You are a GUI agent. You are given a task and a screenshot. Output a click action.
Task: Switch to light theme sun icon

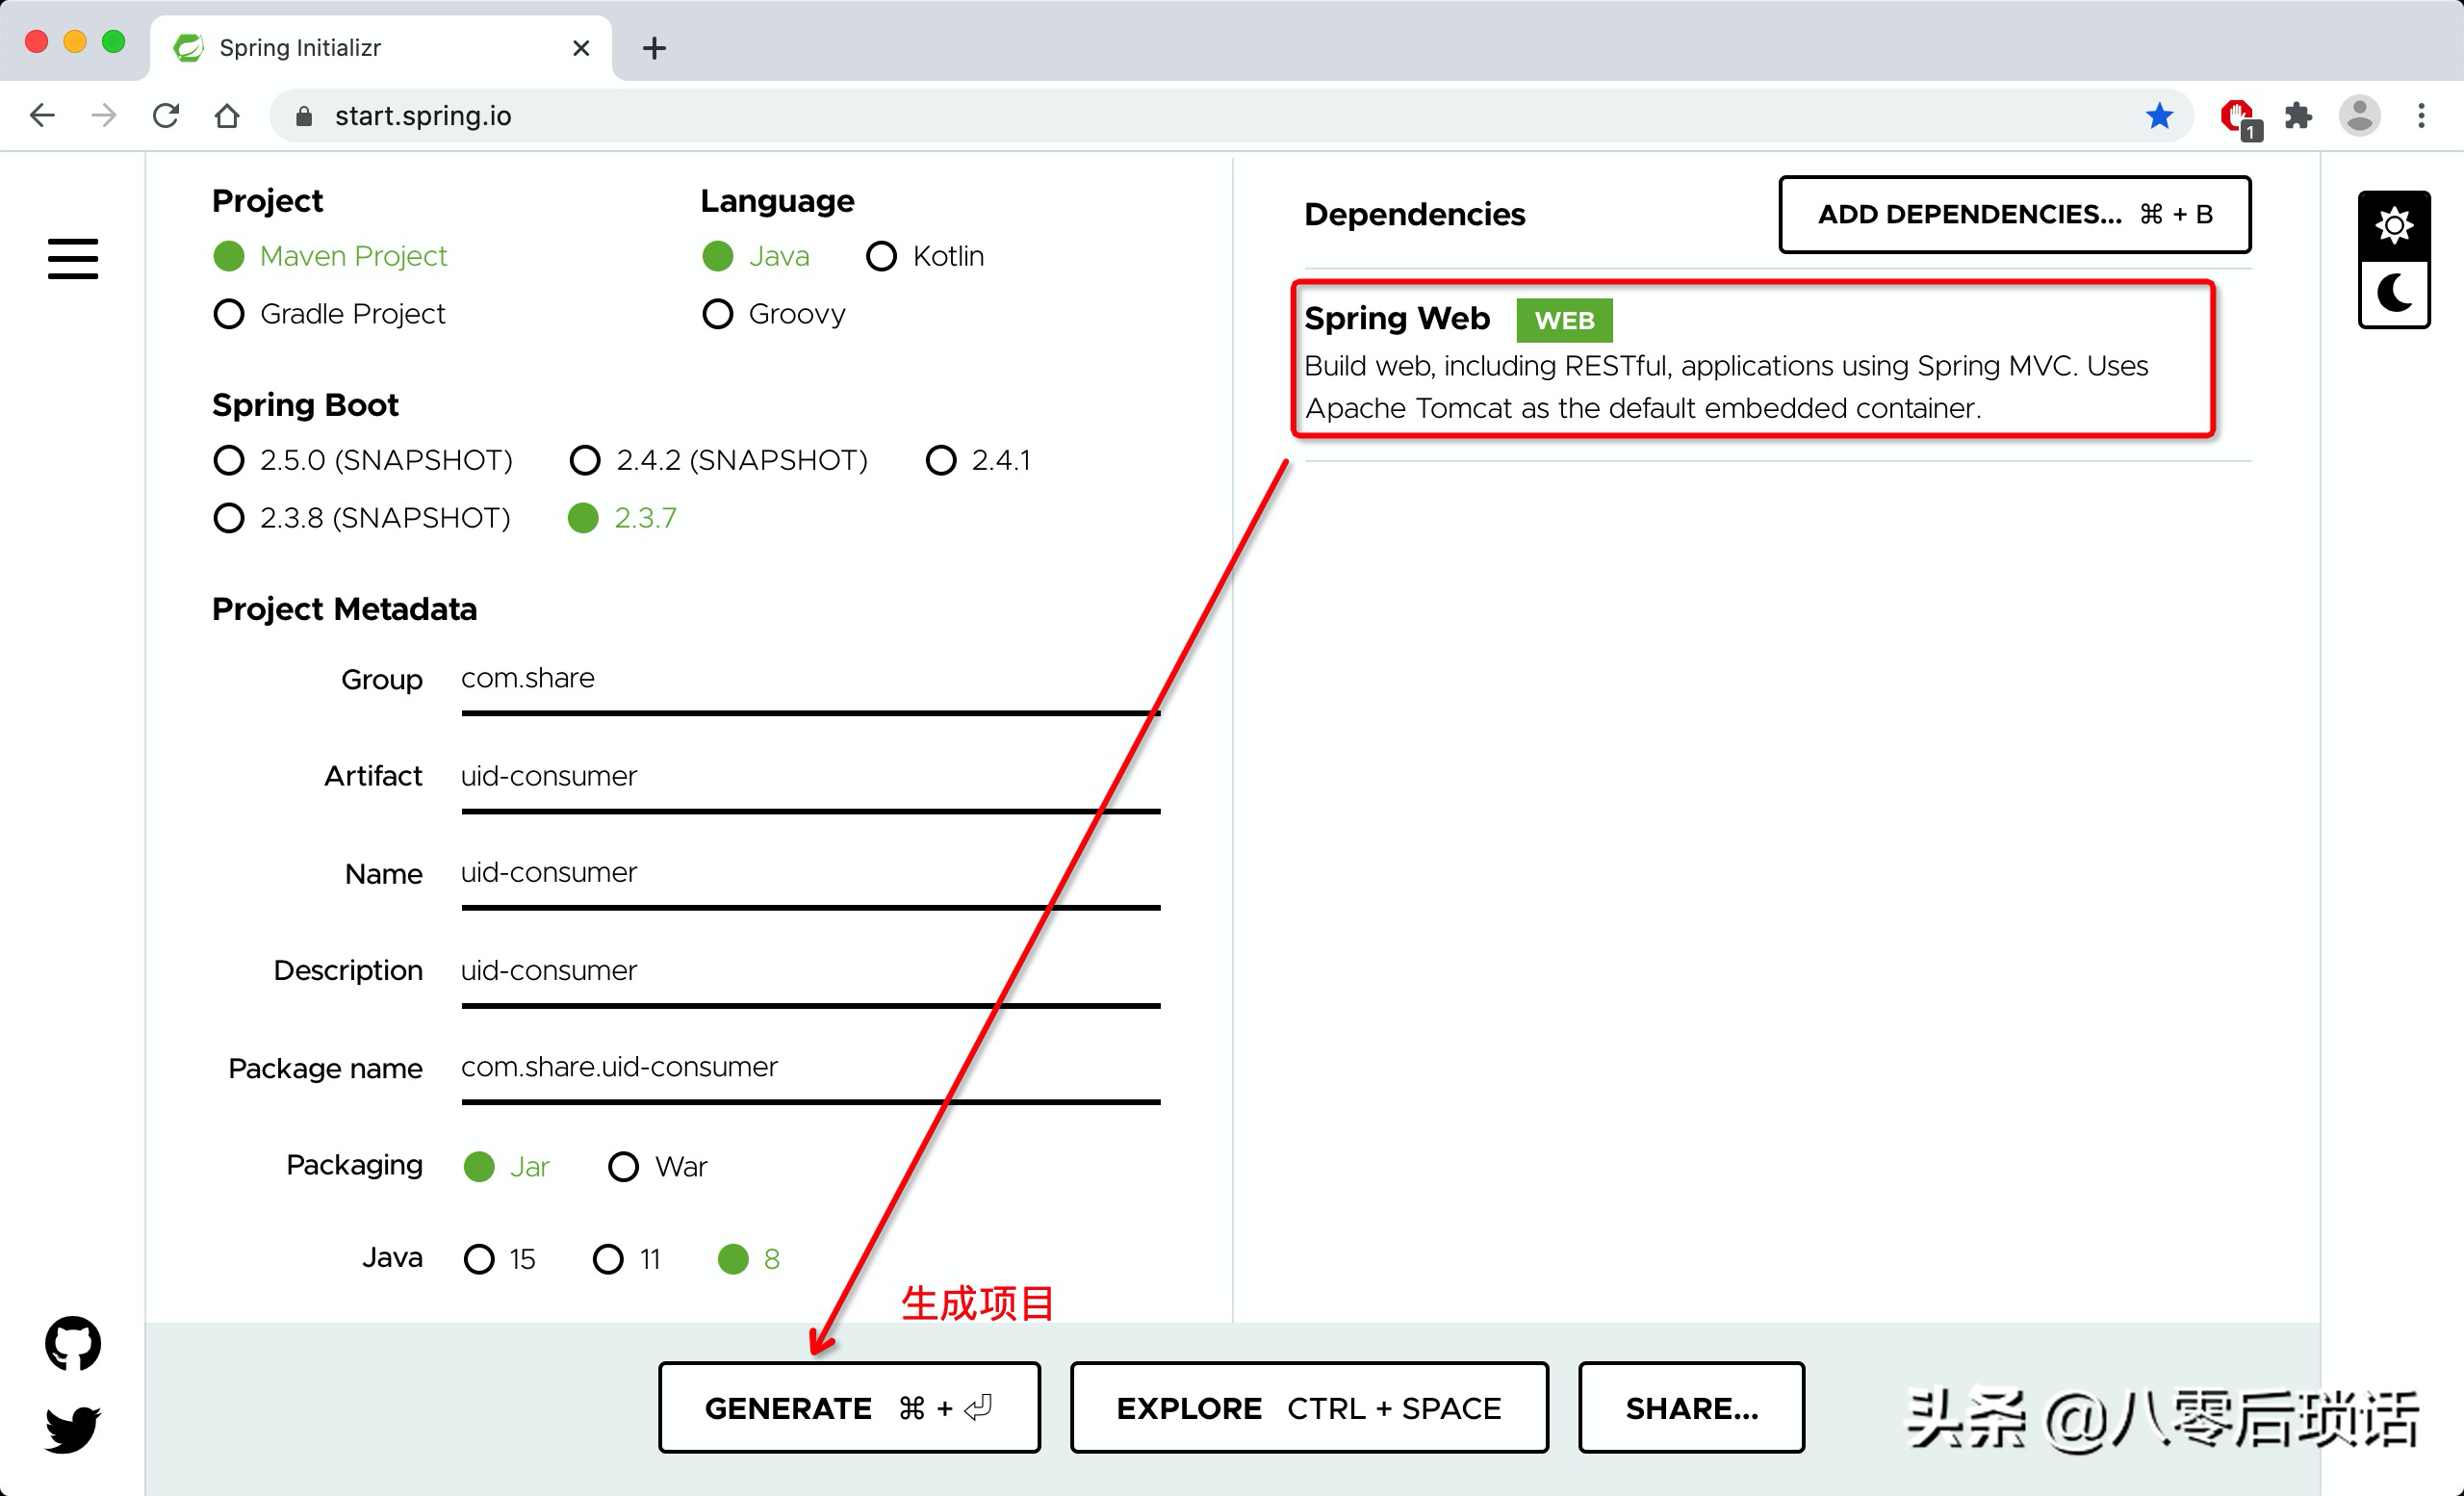click(x=2394, y=226)
